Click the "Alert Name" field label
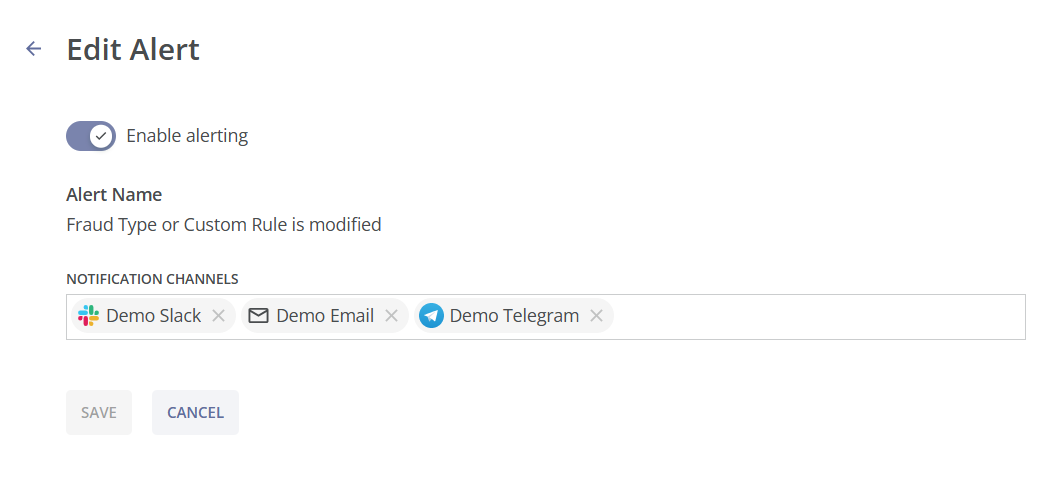 [x=114, y=194]
